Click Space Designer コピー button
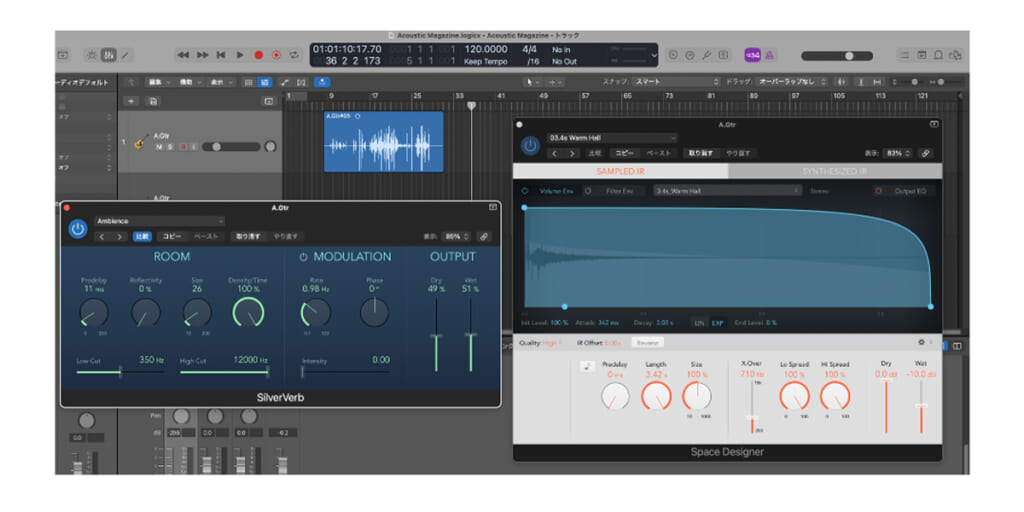 tap(625, 153)
